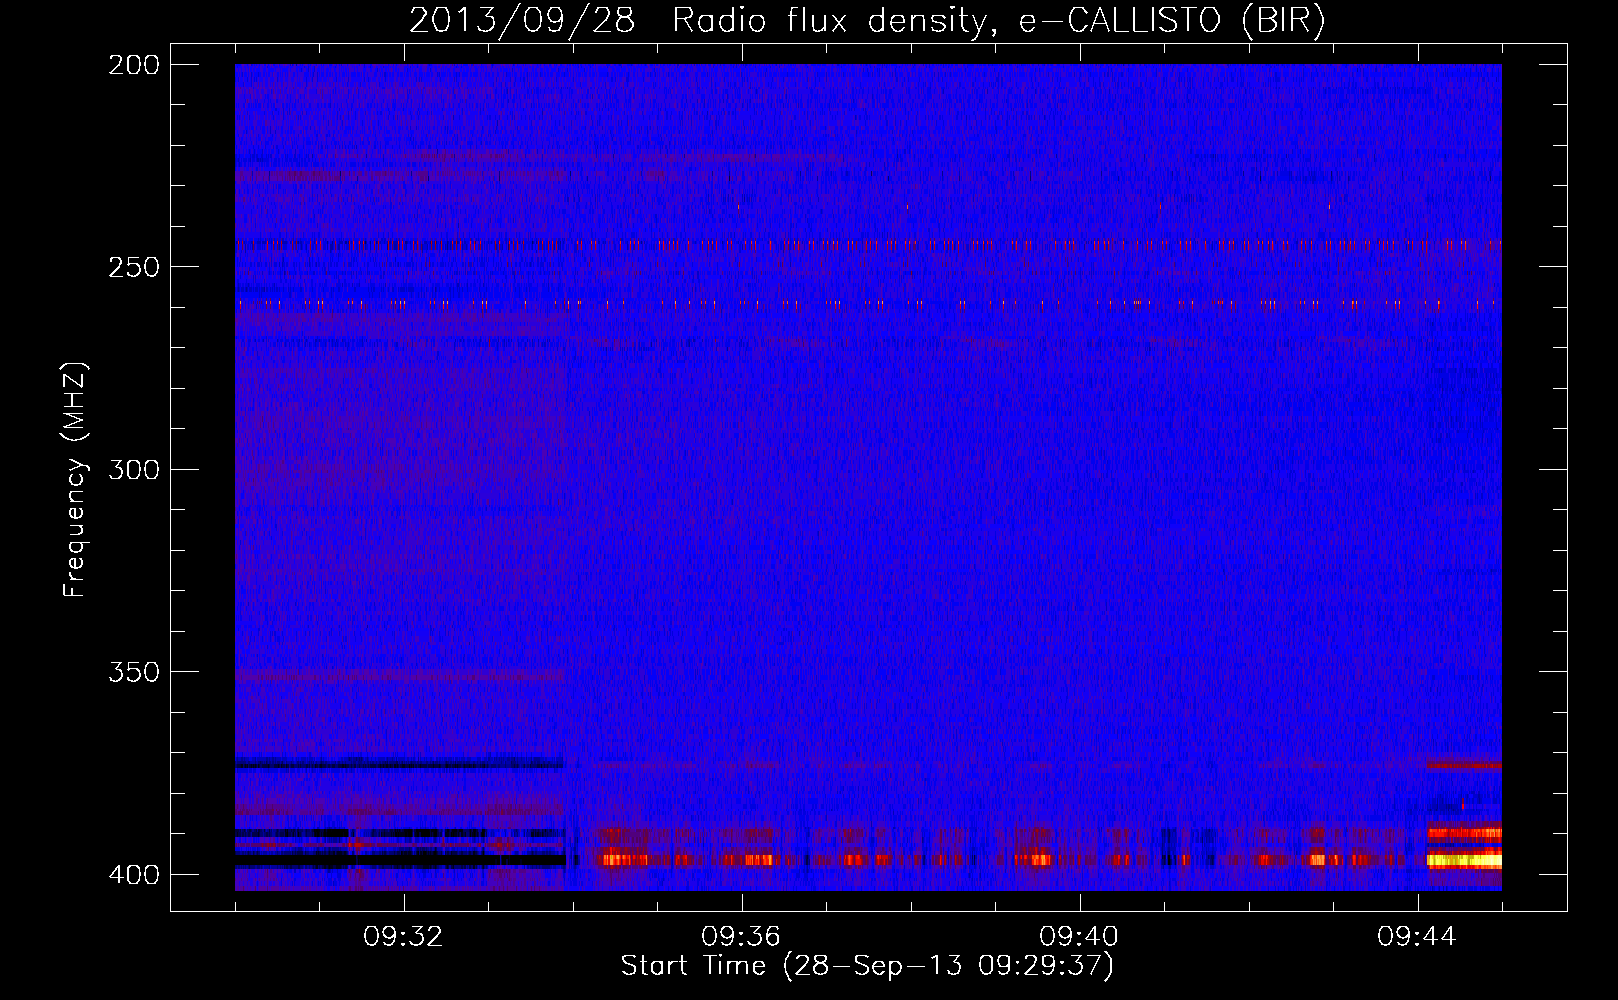The image size is (1618, 1000).
Task: Click the 09:44 time tick label
Action: [1417, 937]
